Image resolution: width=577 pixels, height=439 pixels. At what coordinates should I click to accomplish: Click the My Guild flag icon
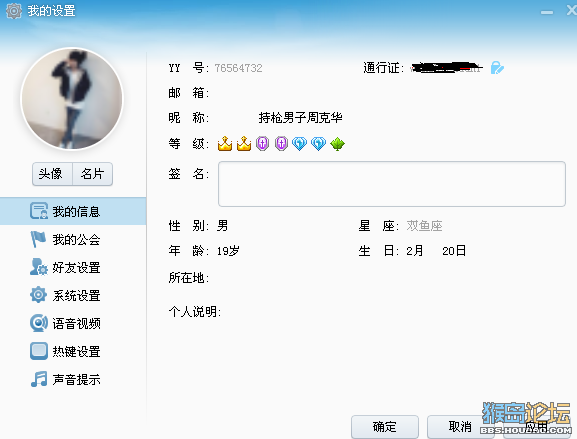pos(38,239)
